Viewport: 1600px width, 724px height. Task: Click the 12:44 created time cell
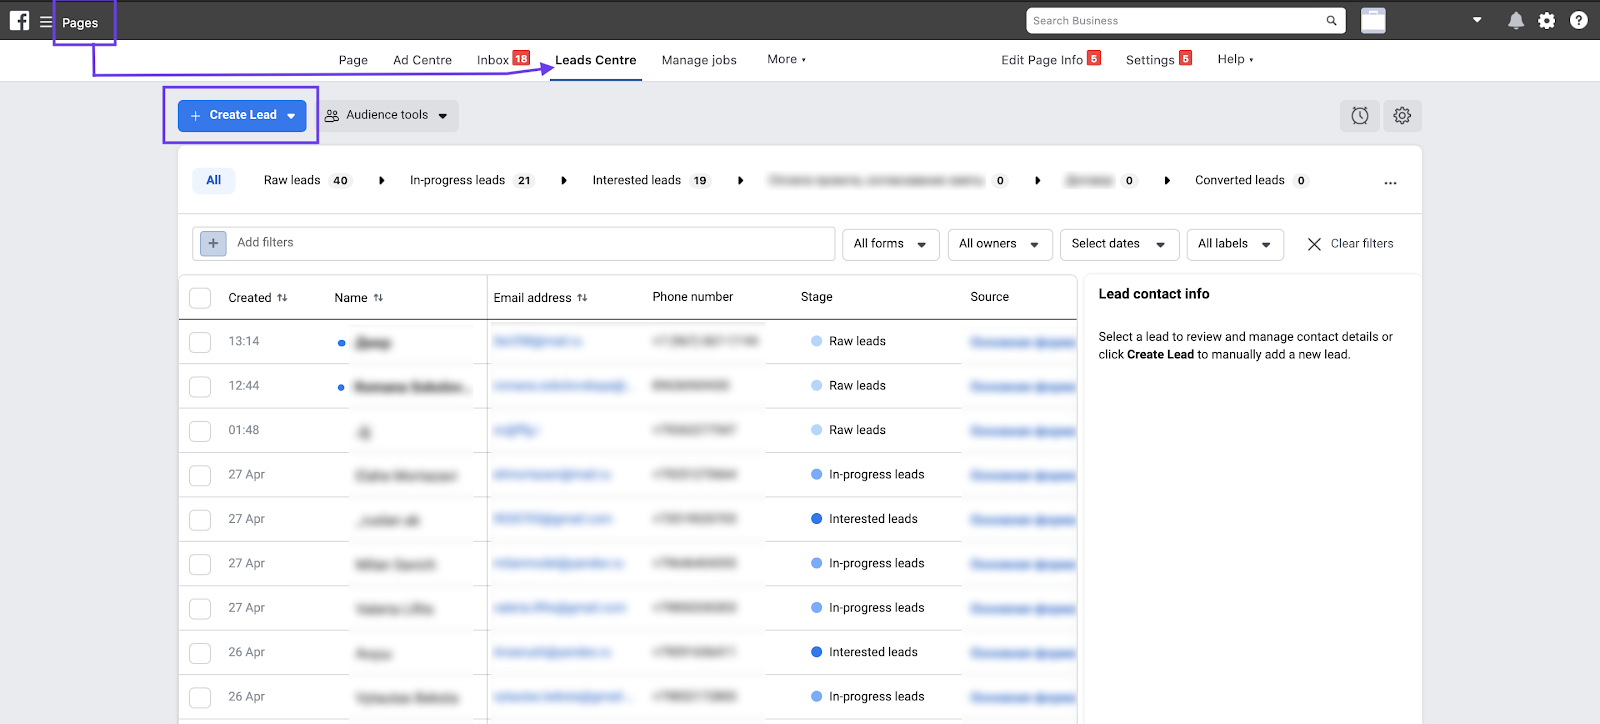pos(244,386)
